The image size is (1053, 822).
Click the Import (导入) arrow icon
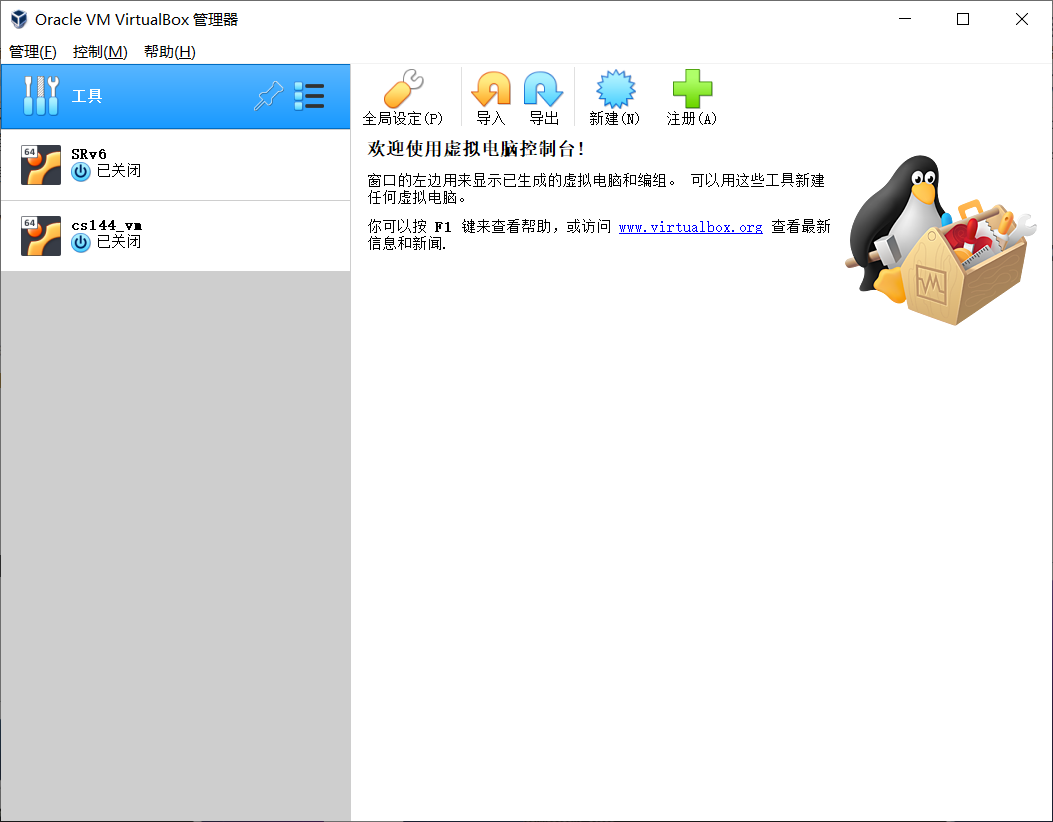491,89
